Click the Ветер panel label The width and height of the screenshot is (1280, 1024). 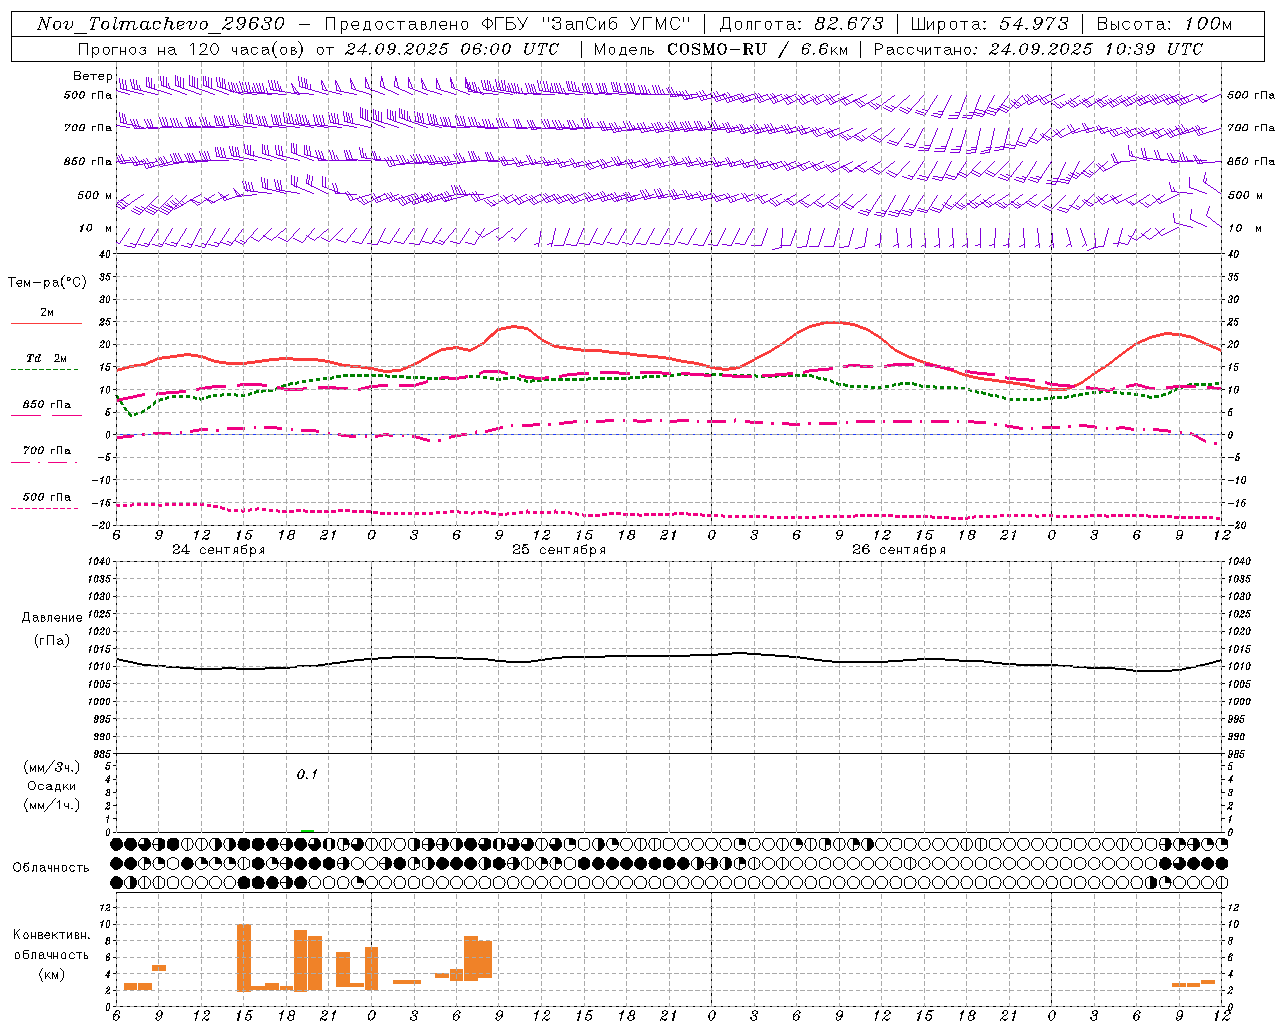point(92,76)
